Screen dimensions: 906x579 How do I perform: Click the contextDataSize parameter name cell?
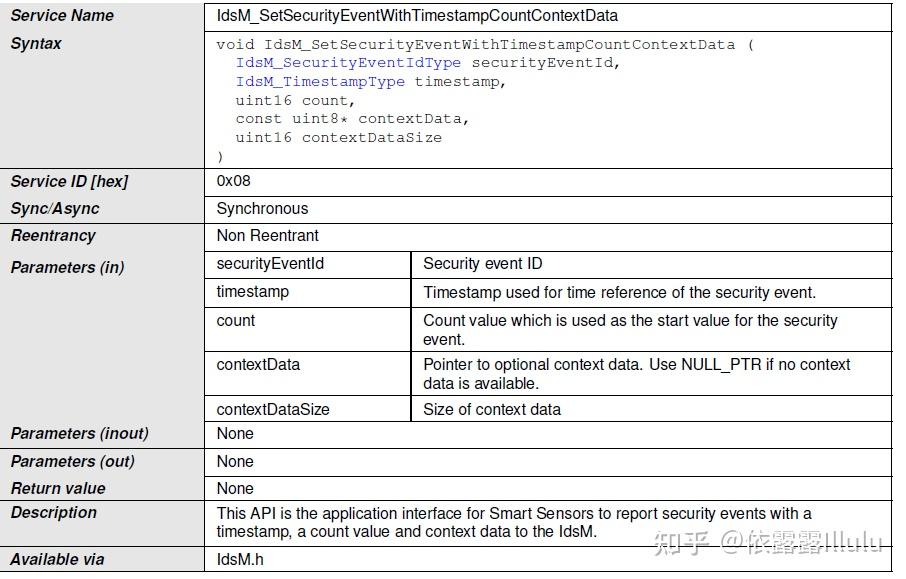coord(273,409)
